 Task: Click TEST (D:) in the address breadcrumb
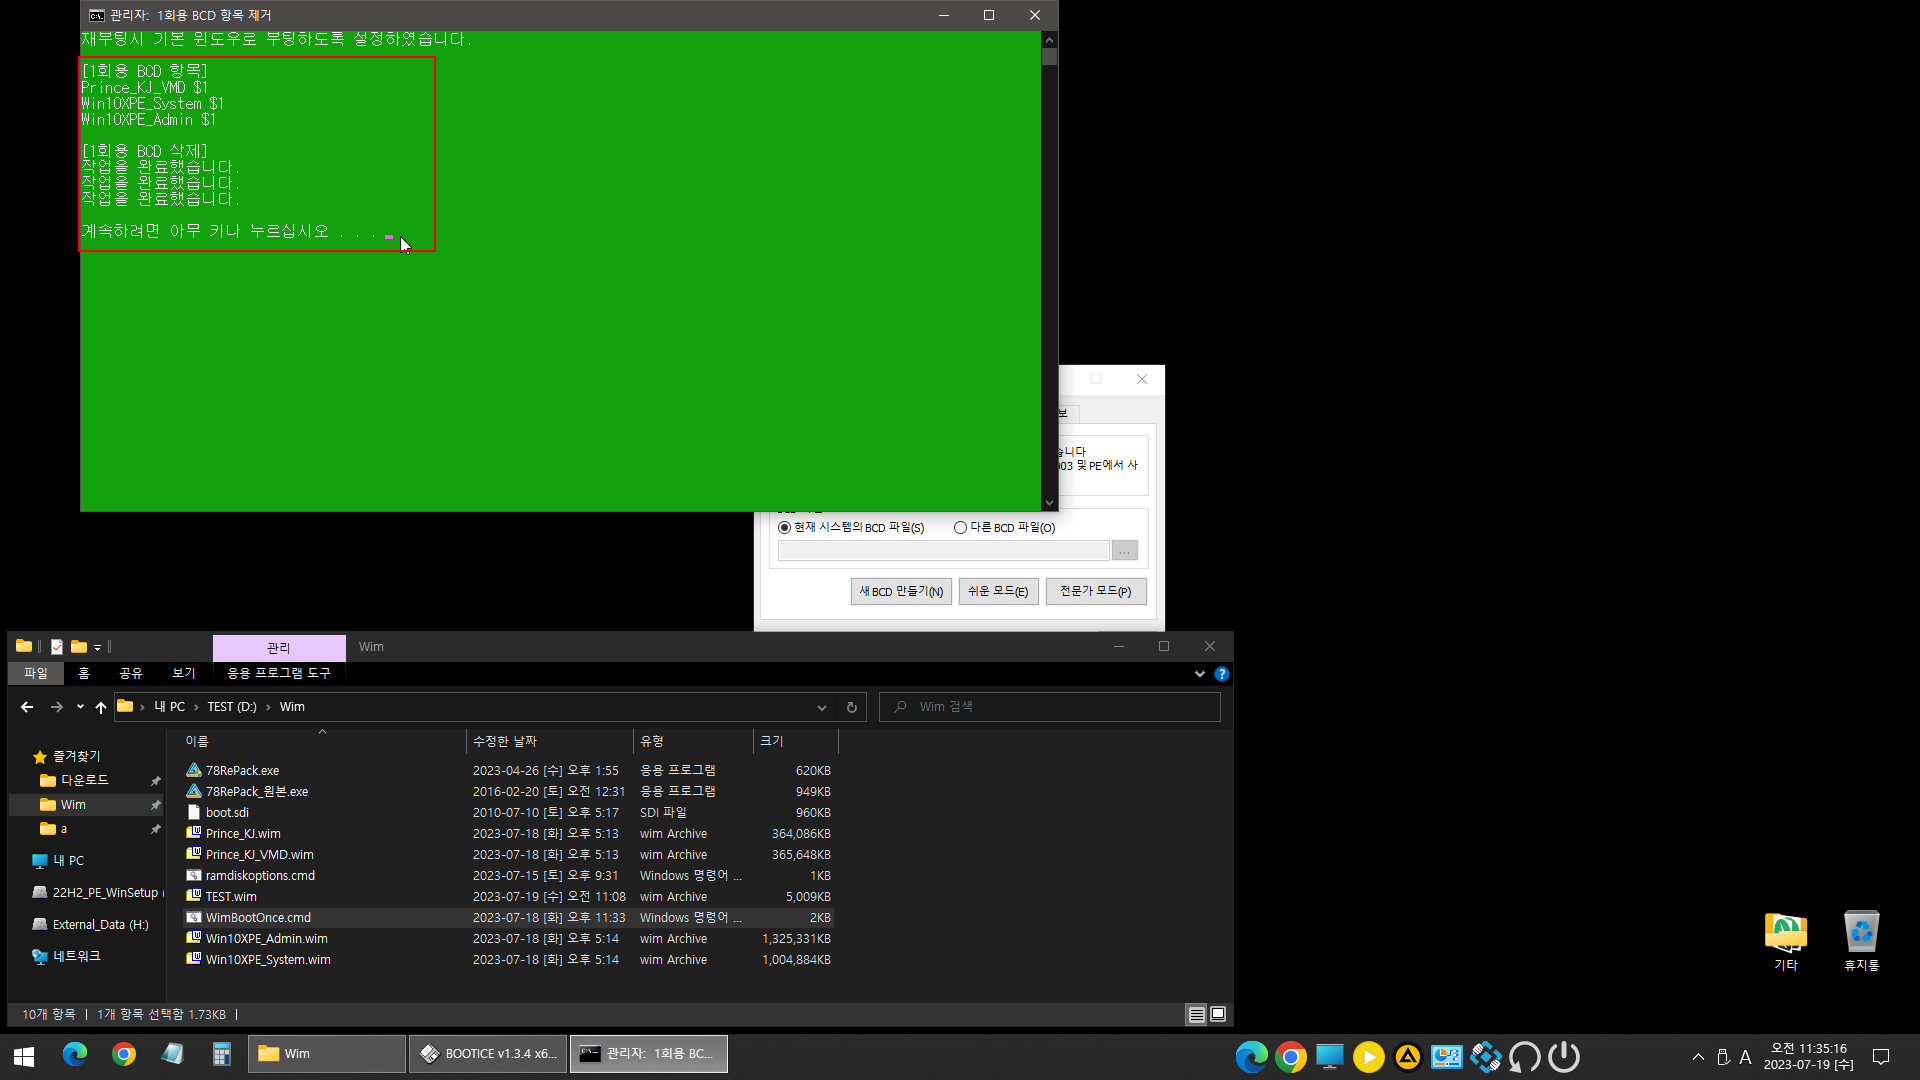pos(232,707)
